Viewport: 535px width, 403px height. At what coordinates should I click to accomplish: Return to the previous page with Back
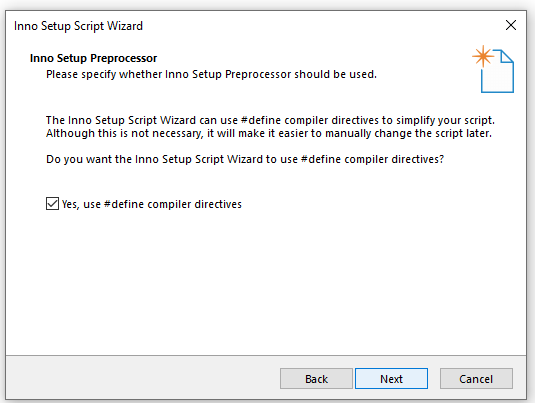click(316, 379)
